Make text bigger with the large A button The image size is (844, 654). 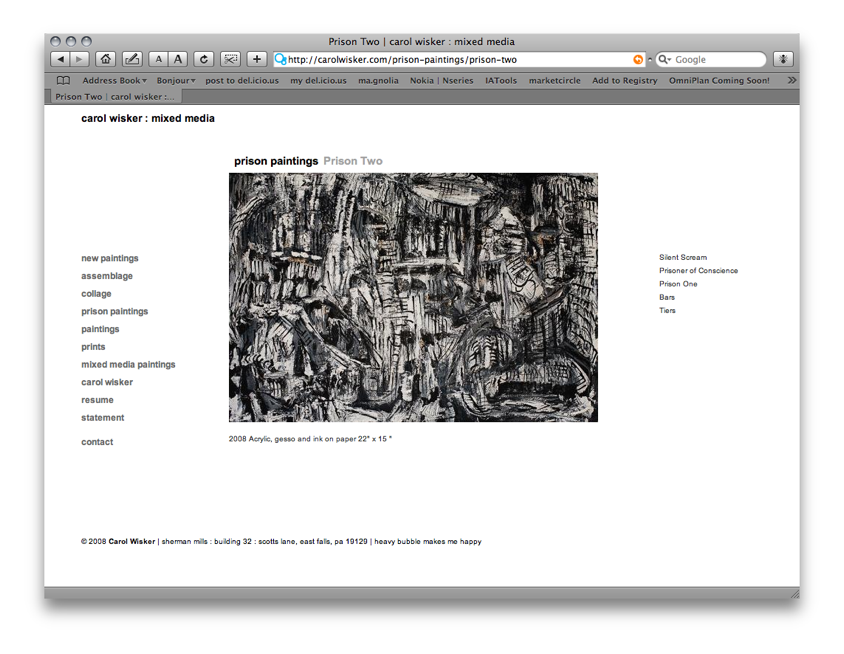[178, 59]
